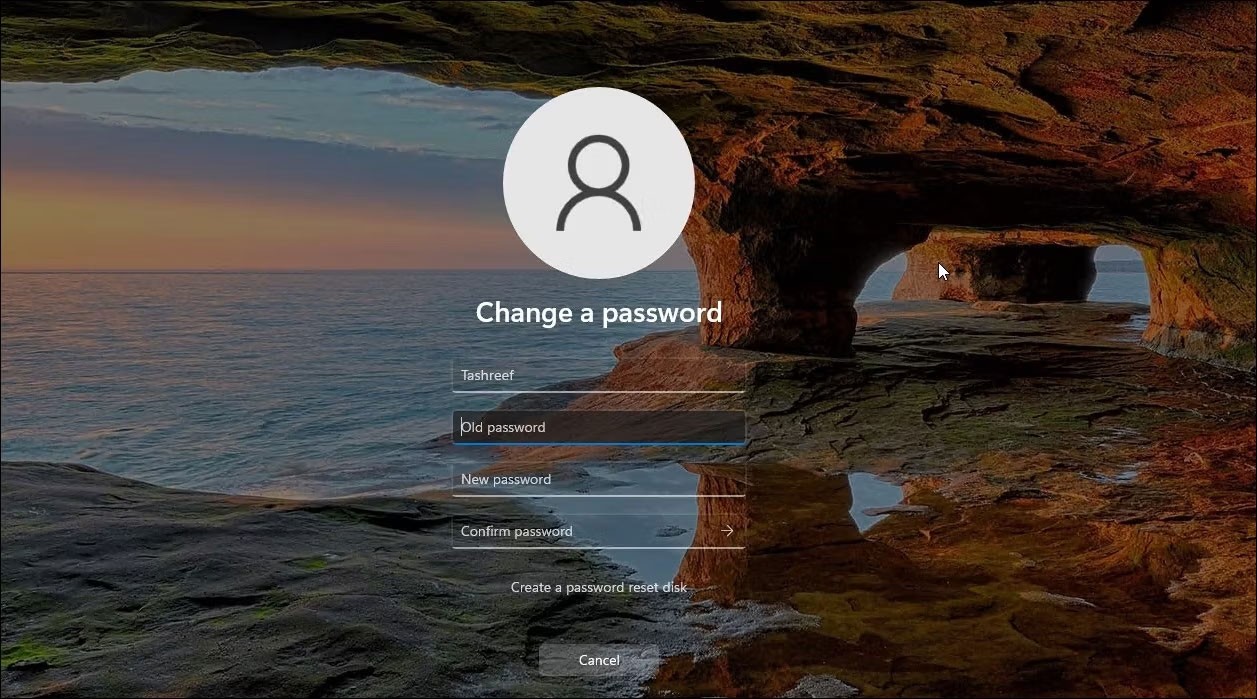Click into the Old password field
This screenshot has height=699, width=1257.
tap(598, 427)
